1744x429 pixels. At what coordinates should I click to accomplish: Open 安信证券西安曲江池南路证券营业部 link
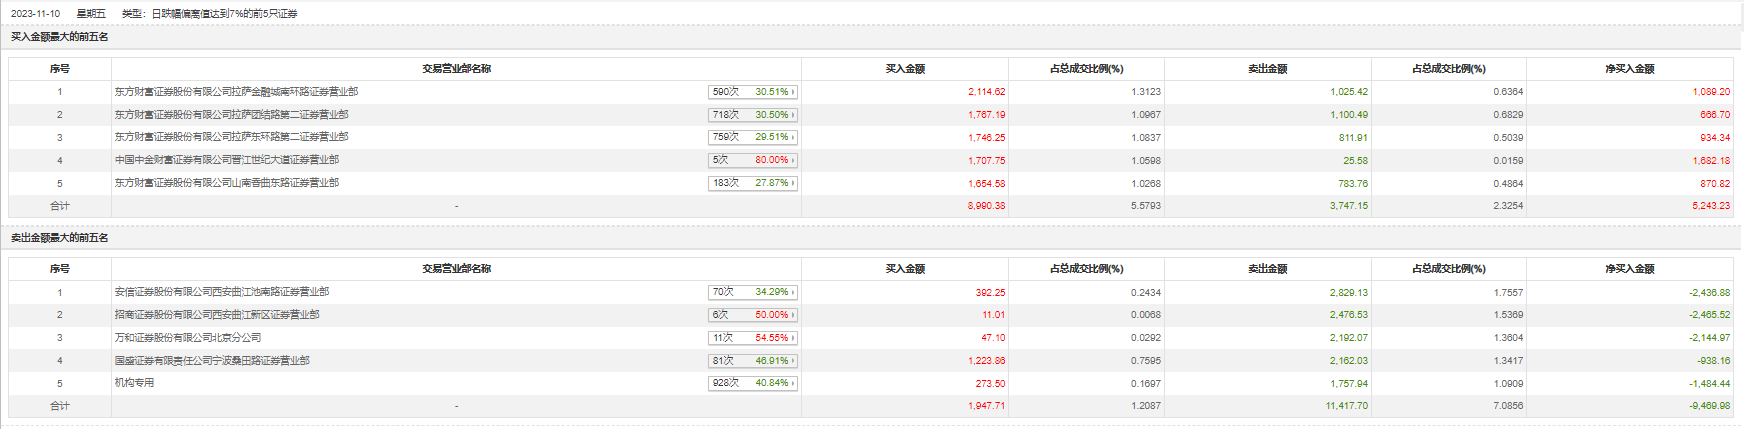tap(221, 292)
